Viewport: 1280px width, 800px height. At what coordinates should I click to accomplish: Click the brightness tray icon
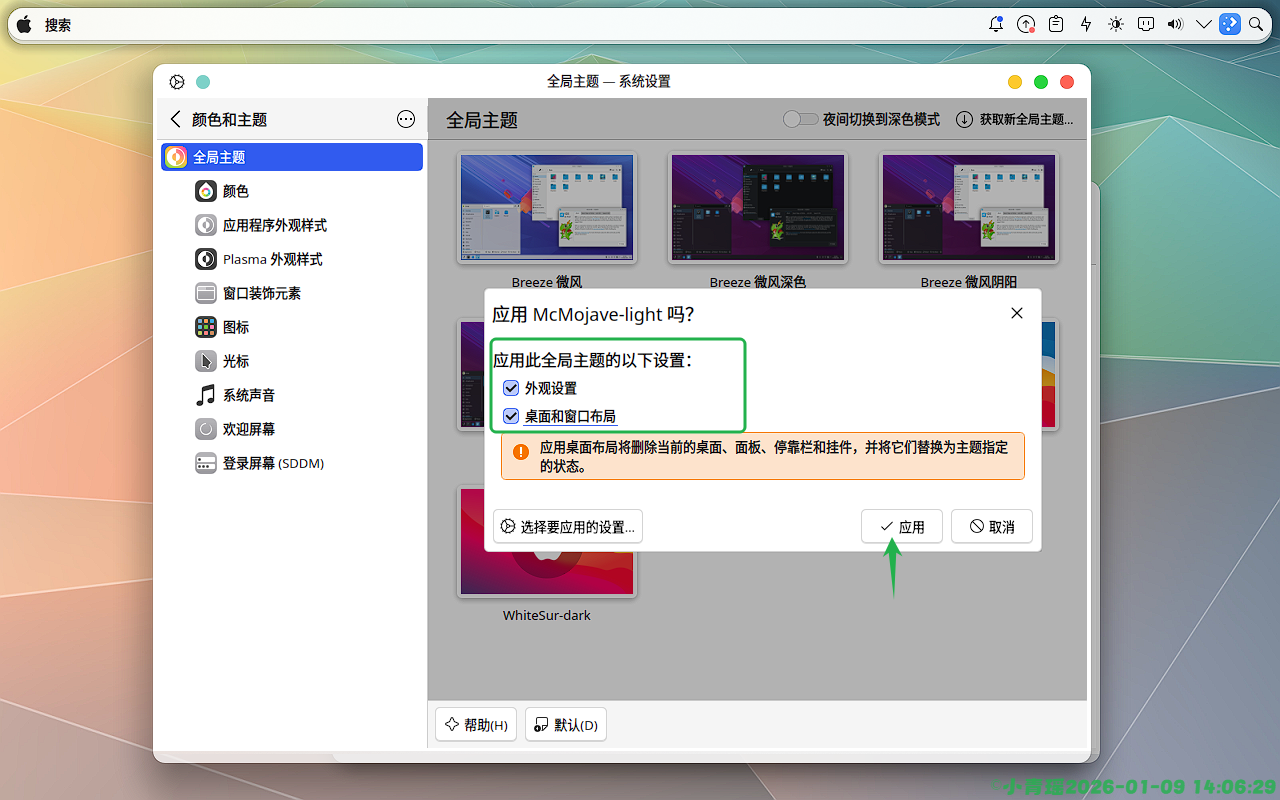click(1116, 24)
